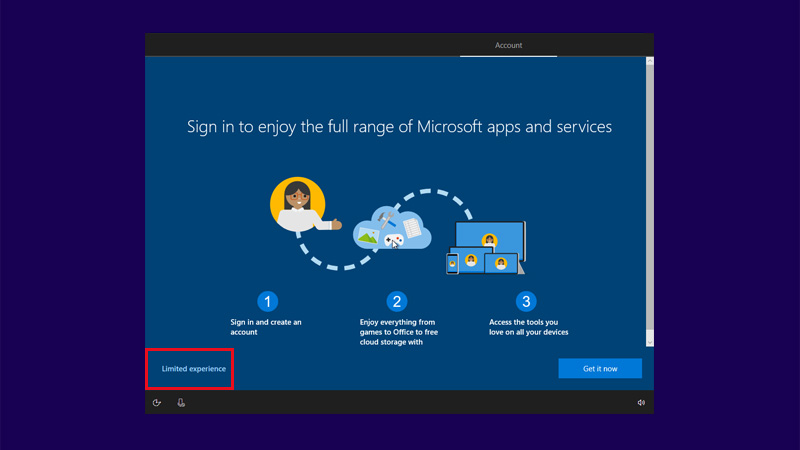Screen dimensions: 800x450
Task: Click the number 3 step circle
Action: pos(526,302)
